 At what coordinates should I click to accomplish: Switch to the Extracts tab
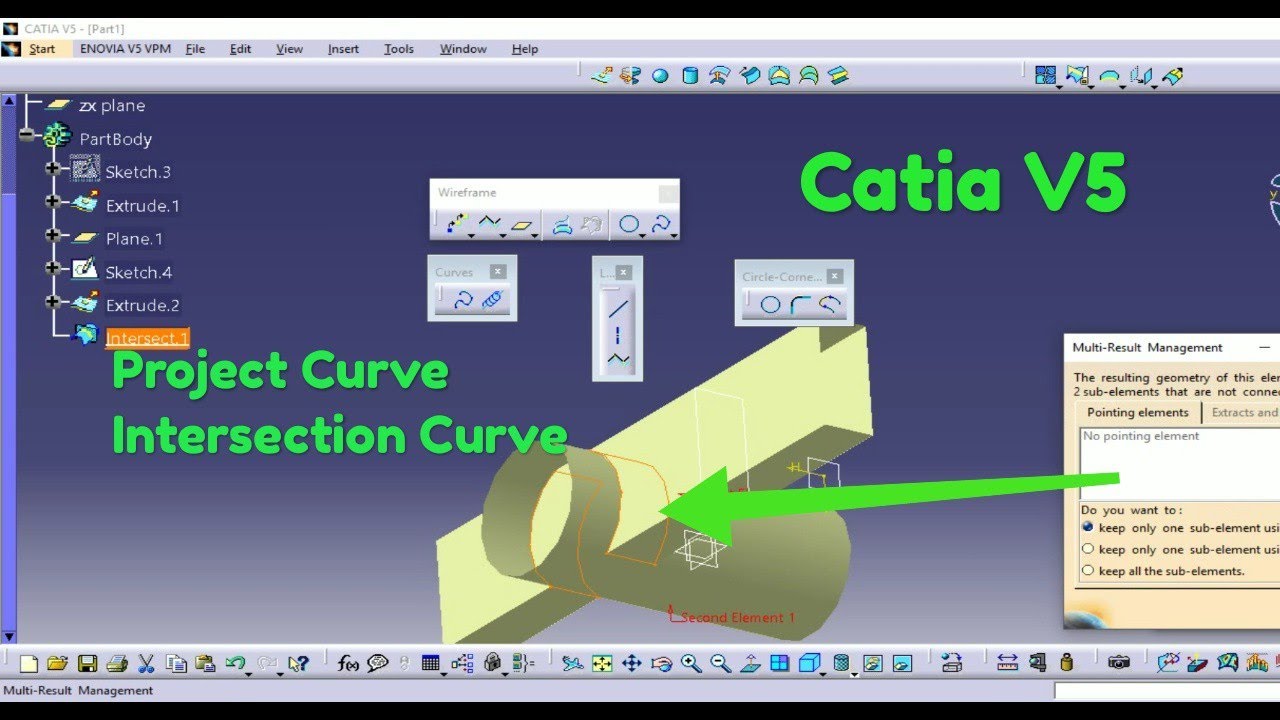[x=1241, y=412]
